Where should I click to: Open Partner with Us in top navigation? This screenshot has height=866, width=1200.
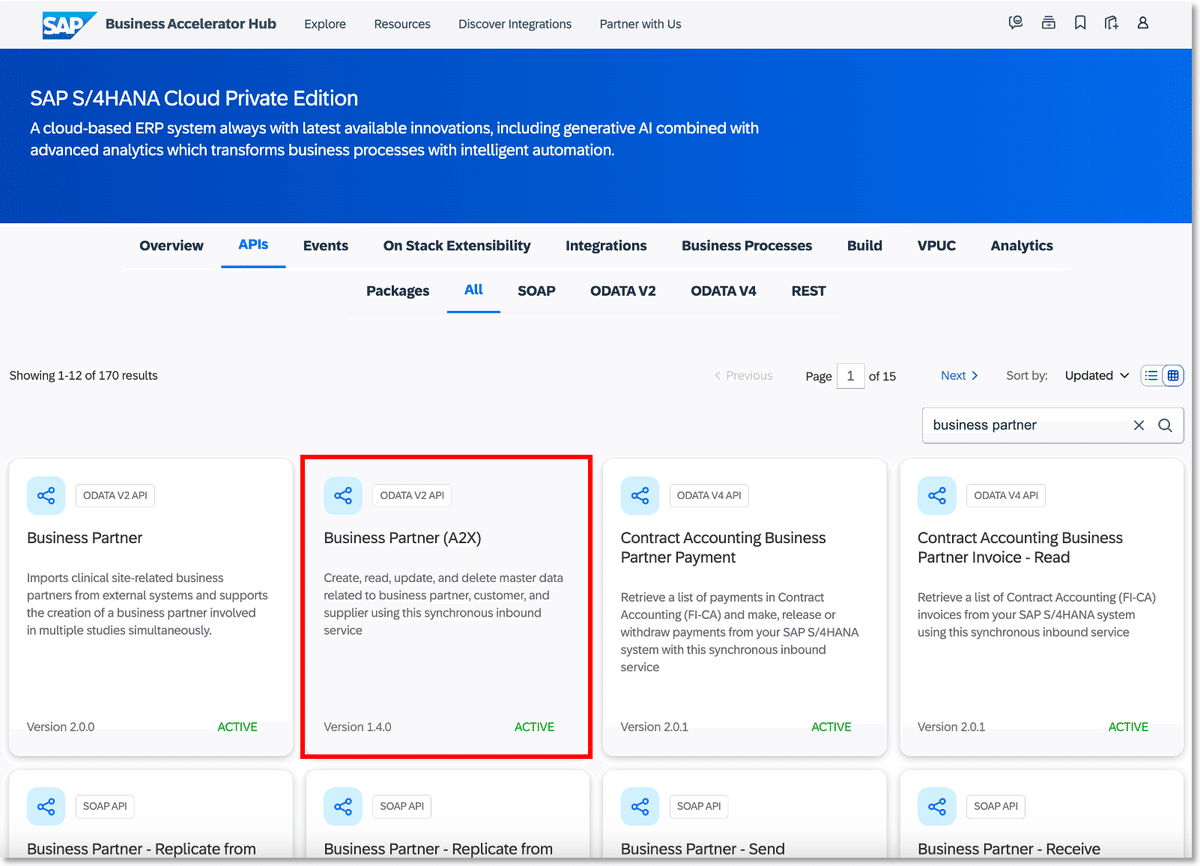(640, 24)
